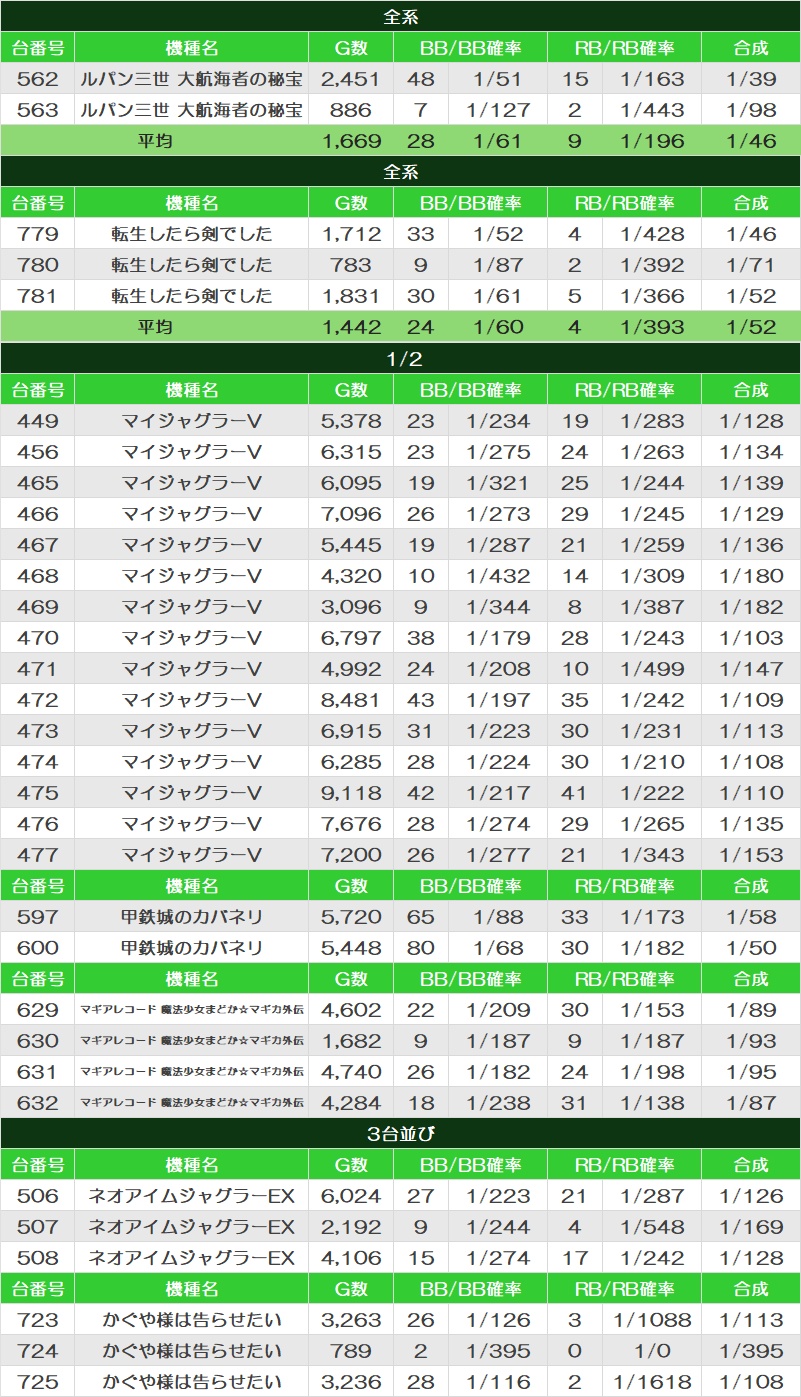
Task: Click BB rate 1/116 in row 725
Action: [x=497, y=1382]
